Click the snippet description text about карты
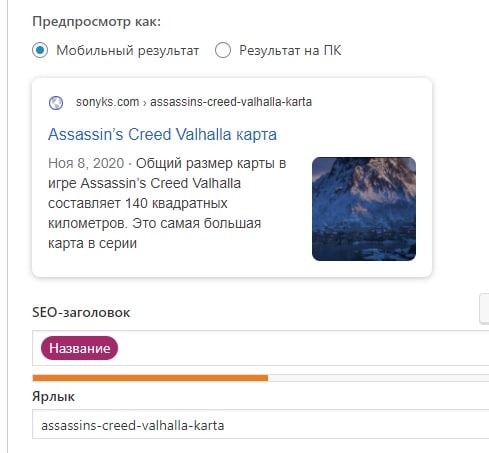The height and width of the screenshot is (453, 489). (x=167, y=203)
